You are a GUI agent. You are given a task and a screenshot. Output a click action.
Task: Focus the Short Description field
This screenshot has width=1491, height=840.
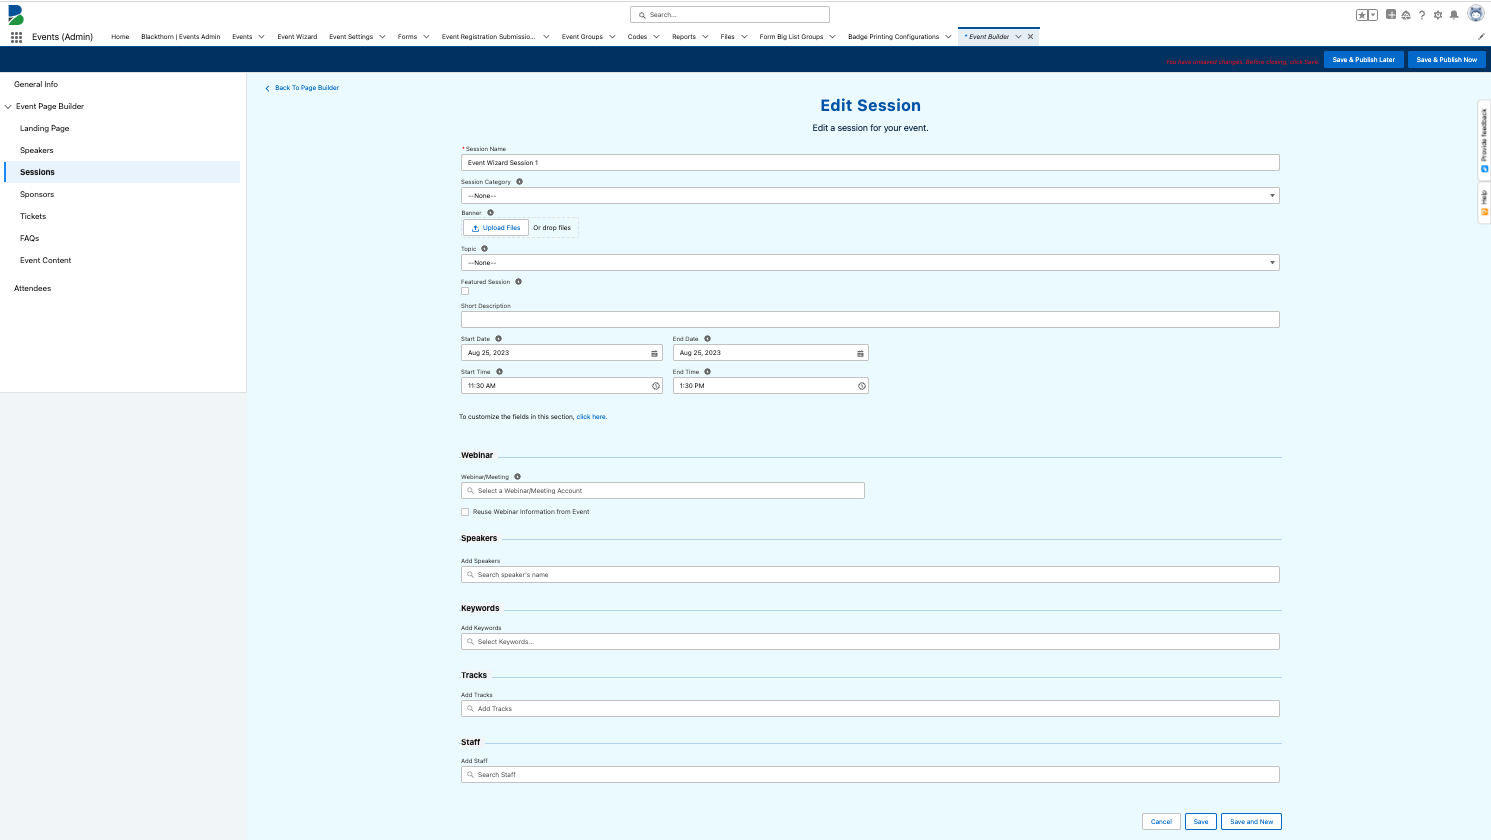[870, 320]
